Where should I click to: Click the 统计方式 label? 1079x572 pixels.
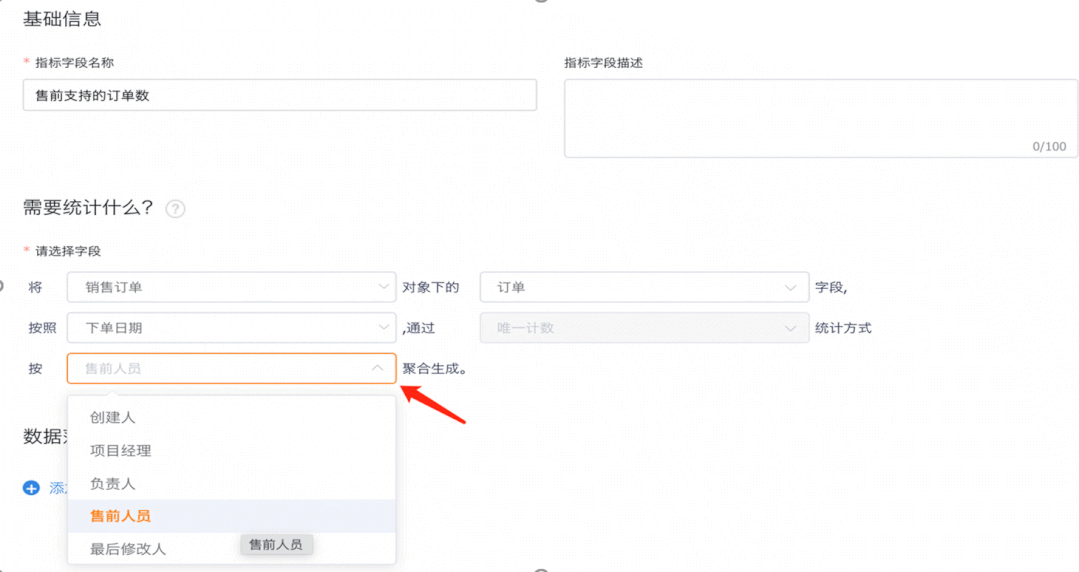[x=843, y=328]
